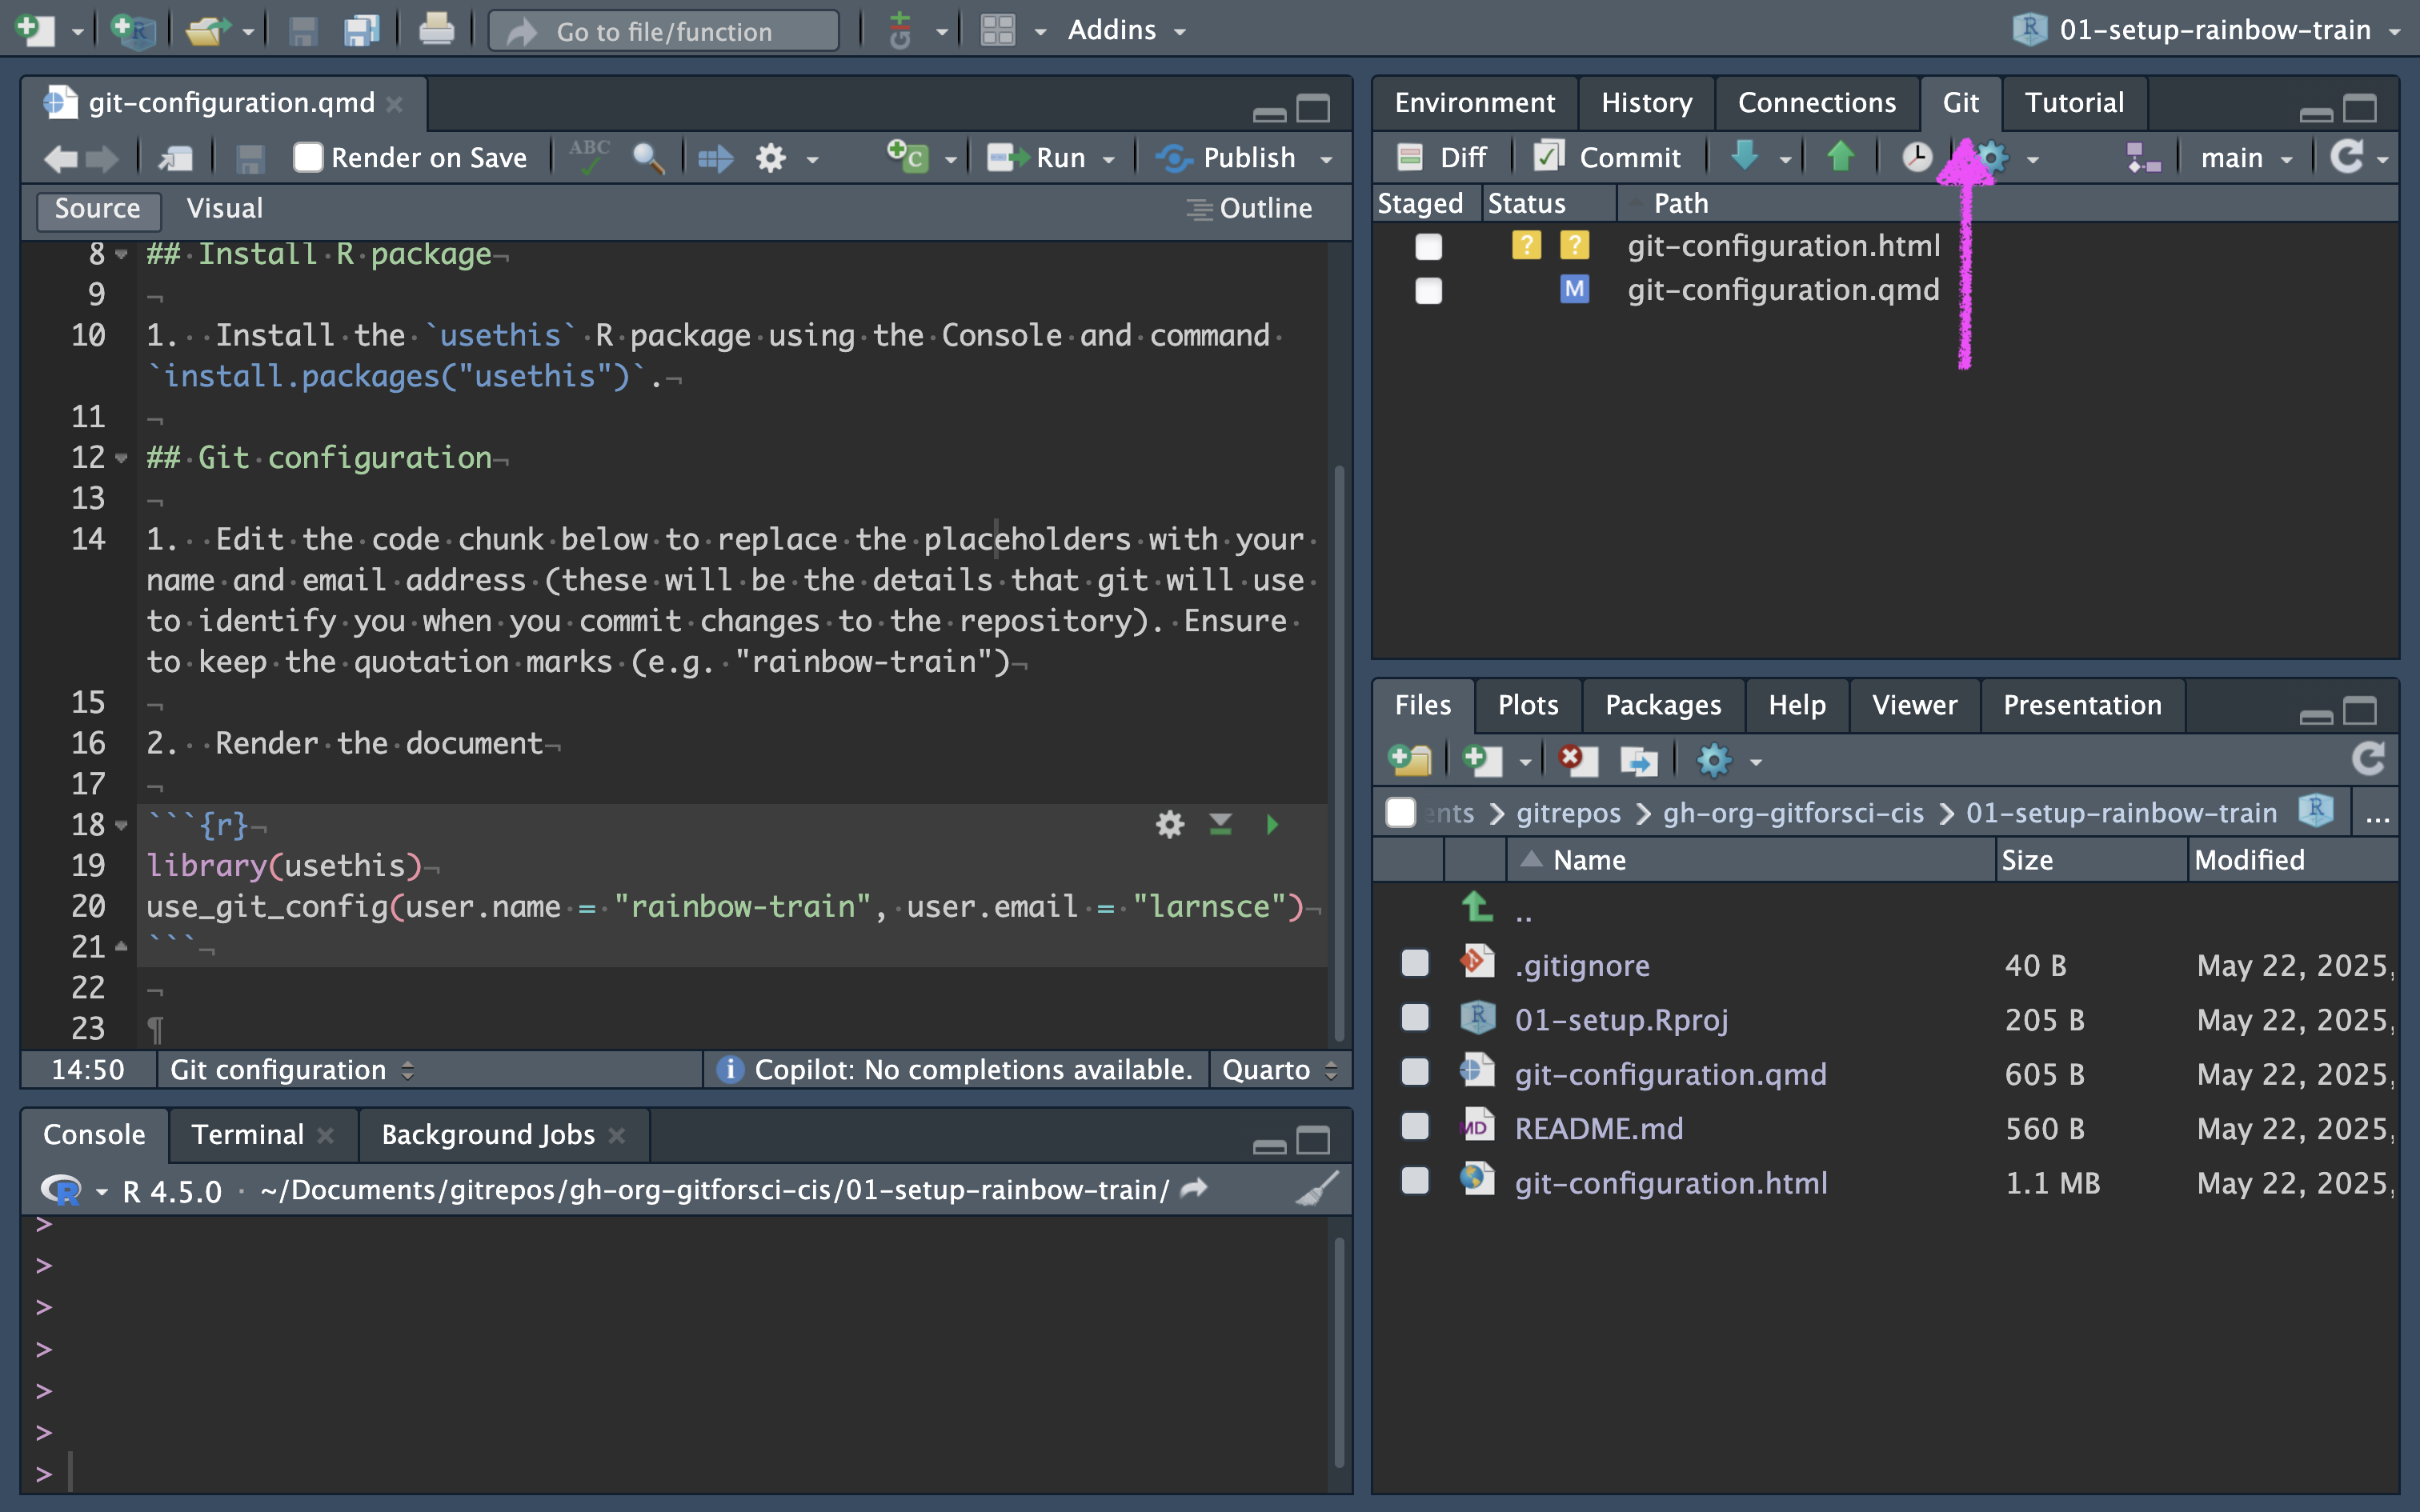Stage git-configuration.html in Git pane
This screenshot has height=1512, width=2420.
tap(1429, 246)
